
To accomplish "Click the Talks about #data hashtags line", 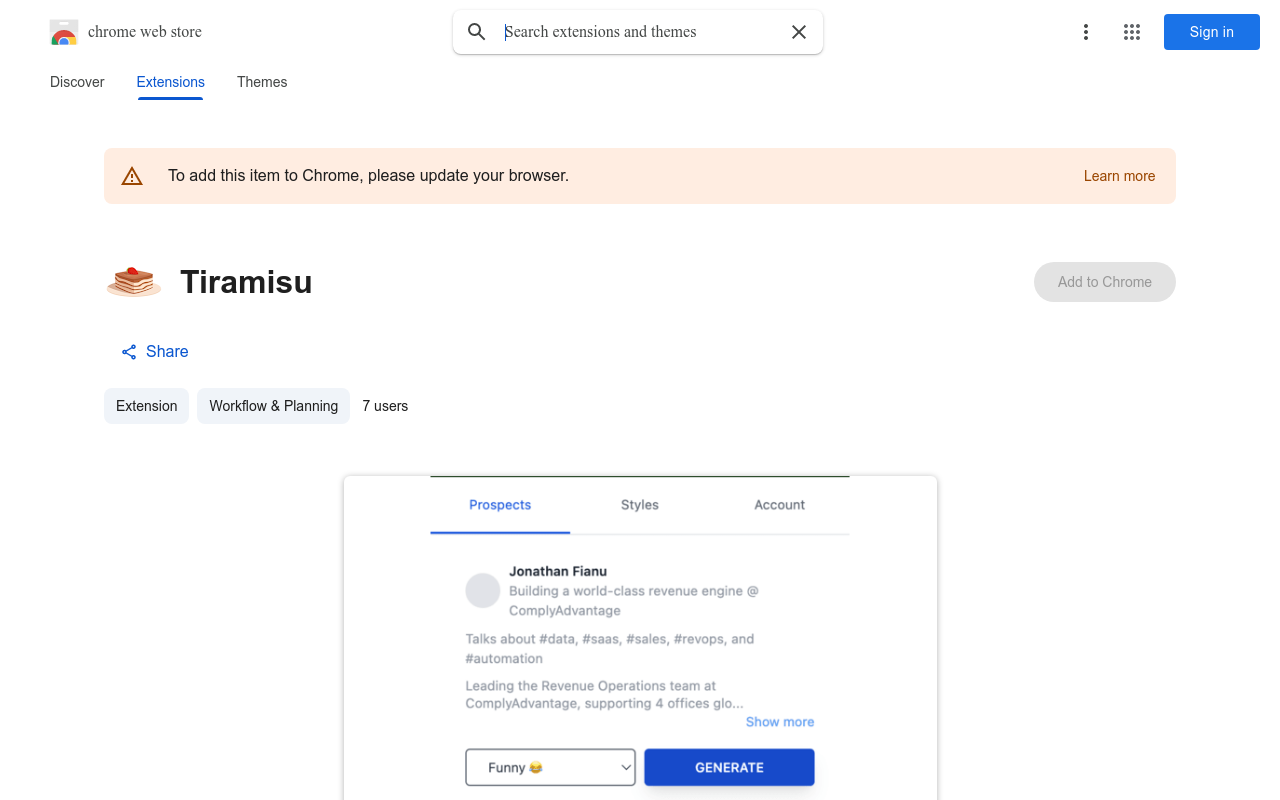I will point(610,648).
